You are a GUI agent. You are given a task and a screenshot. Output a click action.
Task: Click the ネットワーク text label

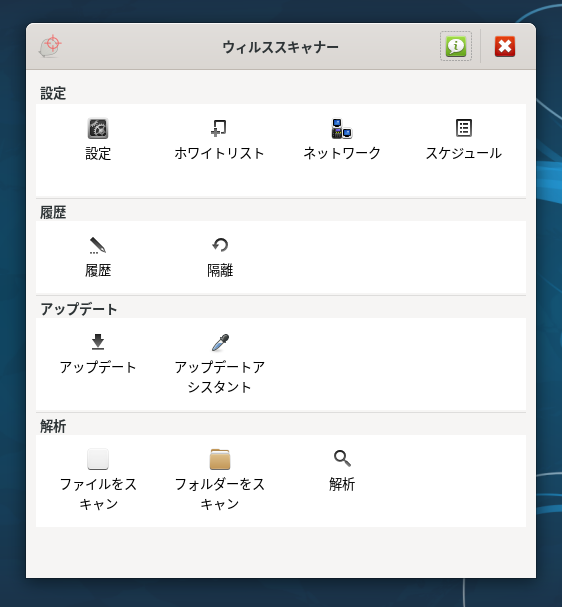(x=342, y=154)
